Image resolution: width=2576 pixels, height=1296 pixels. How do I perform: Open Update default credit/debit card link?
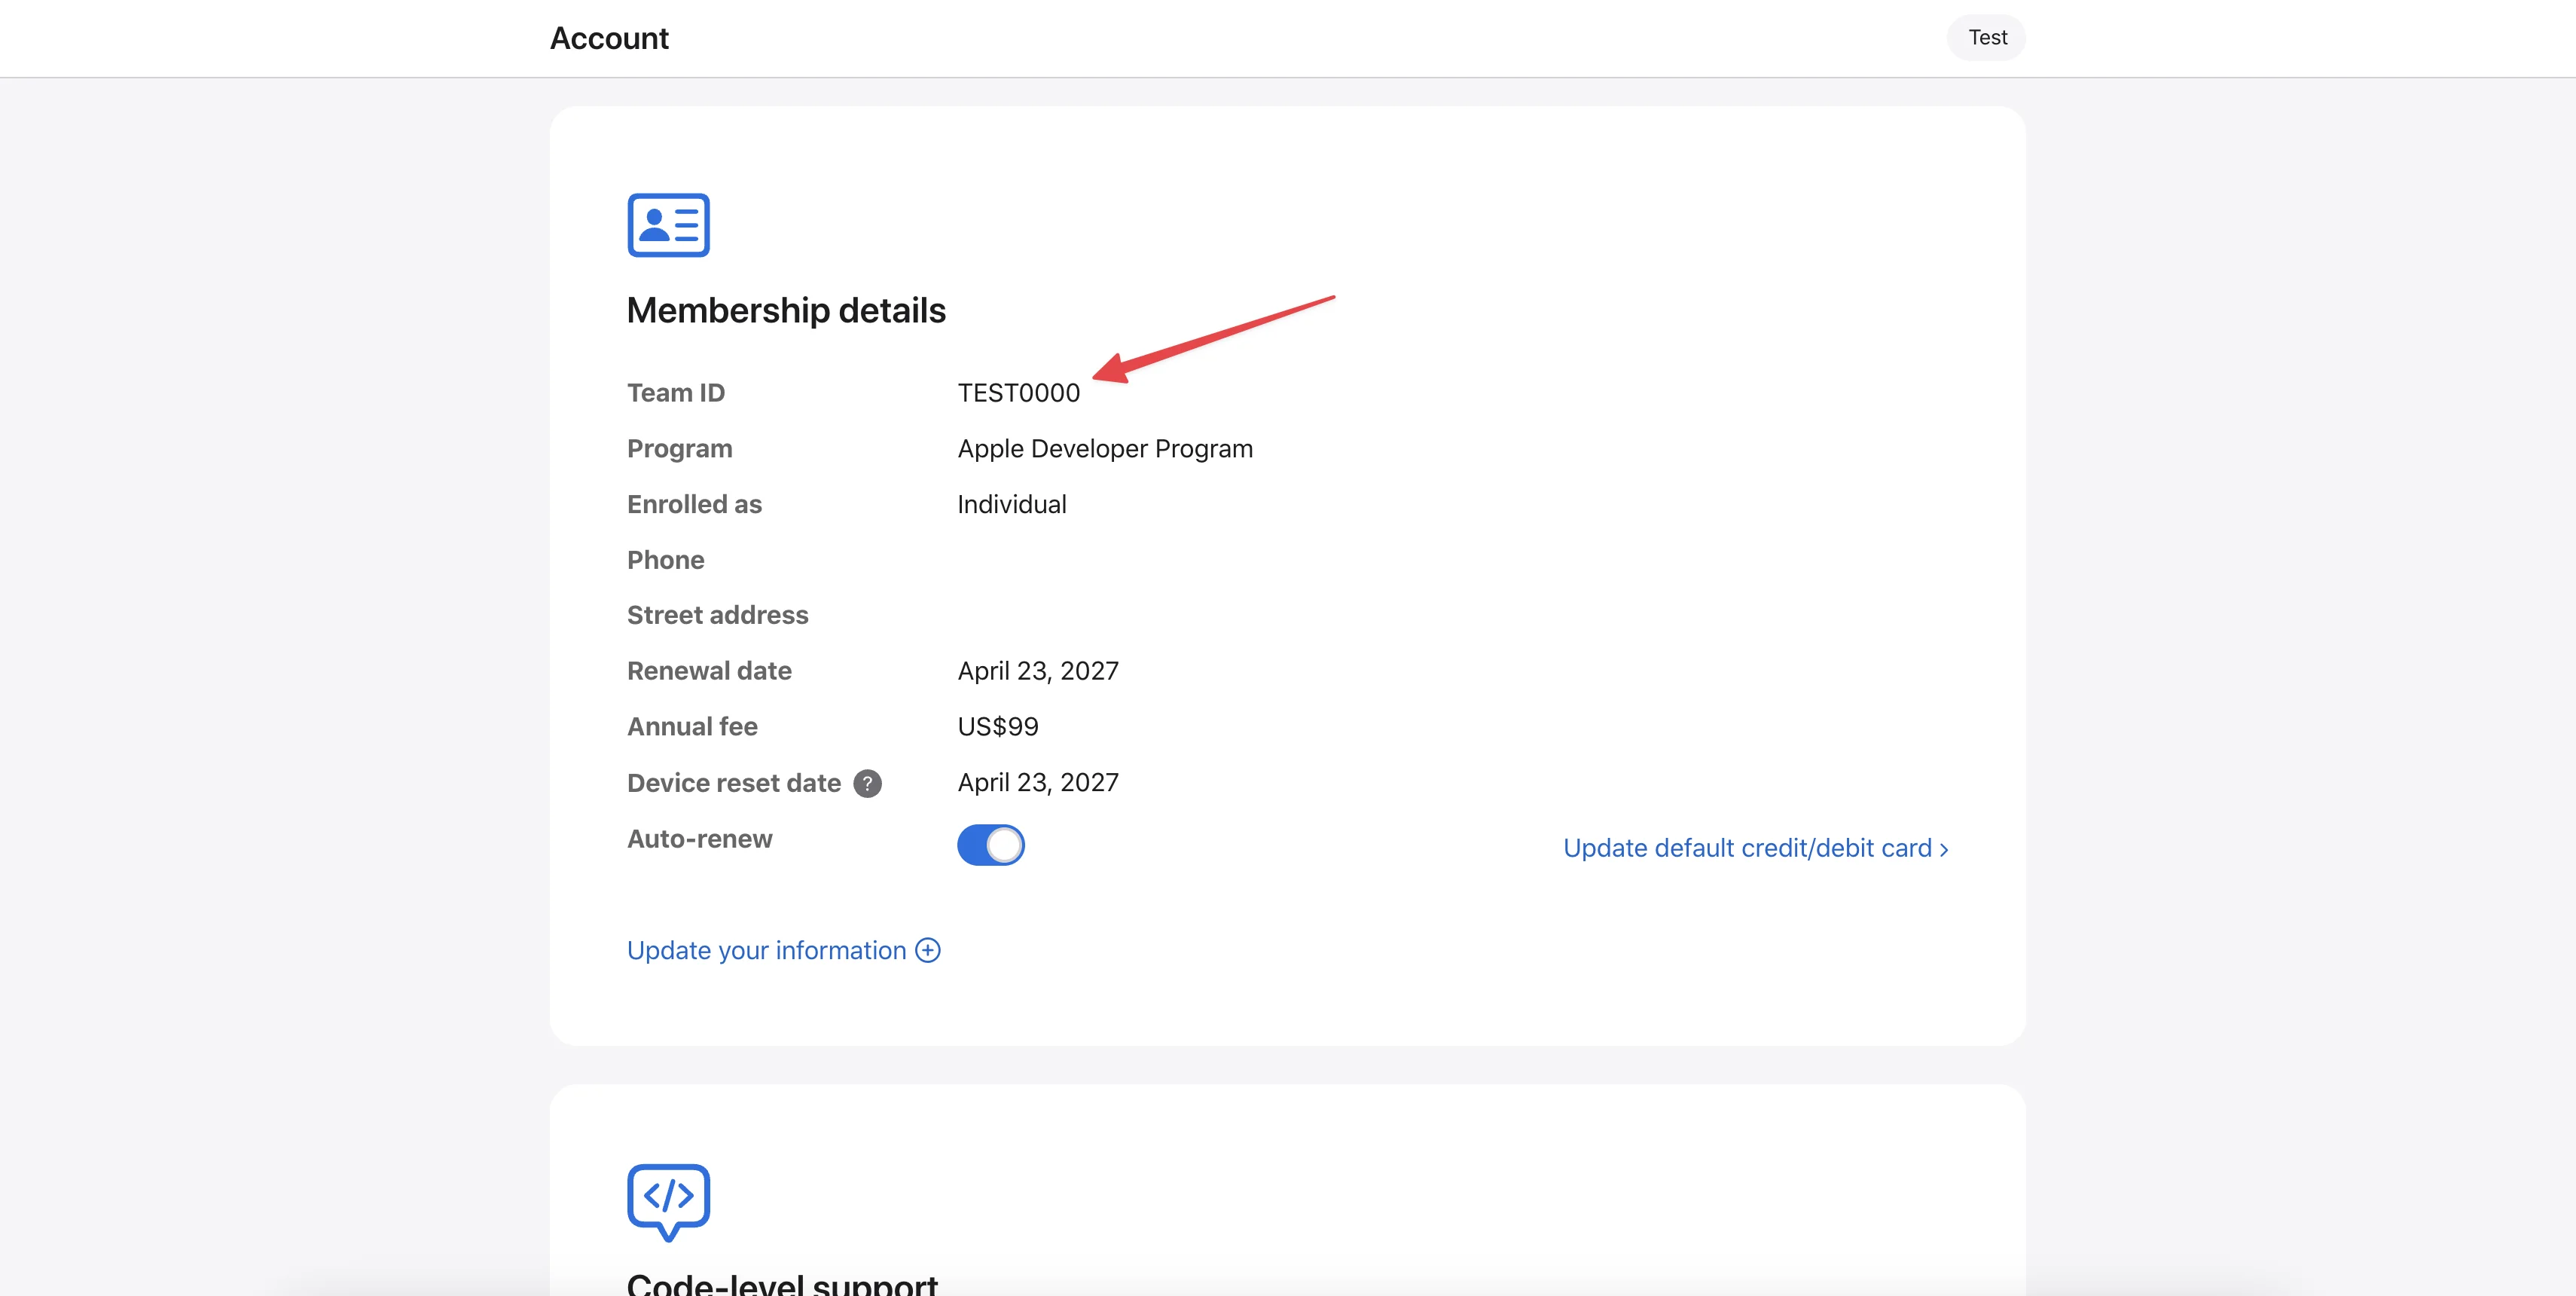1755,848
